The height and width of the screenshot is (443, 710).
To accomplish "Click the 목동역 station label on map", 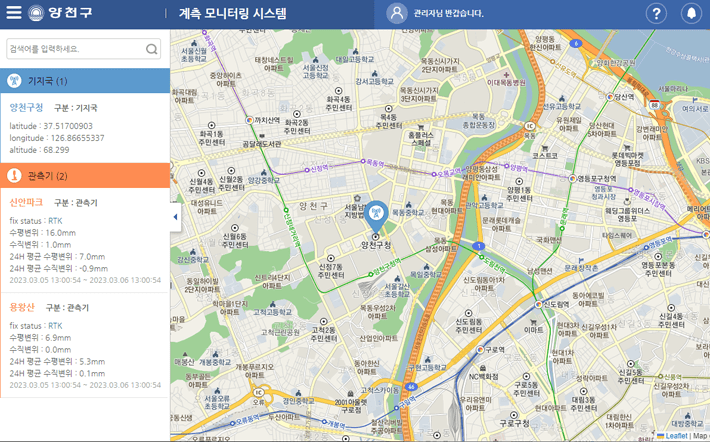I will 376,163.
